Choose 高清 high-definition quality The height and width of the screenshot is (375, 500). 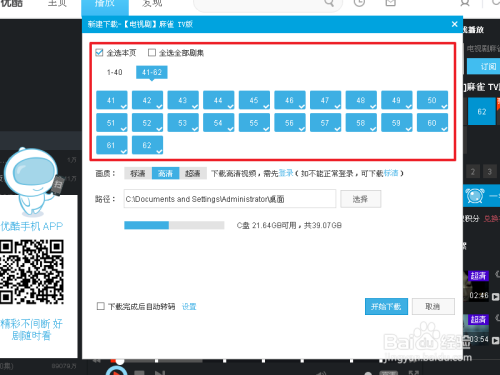point(165,173)
